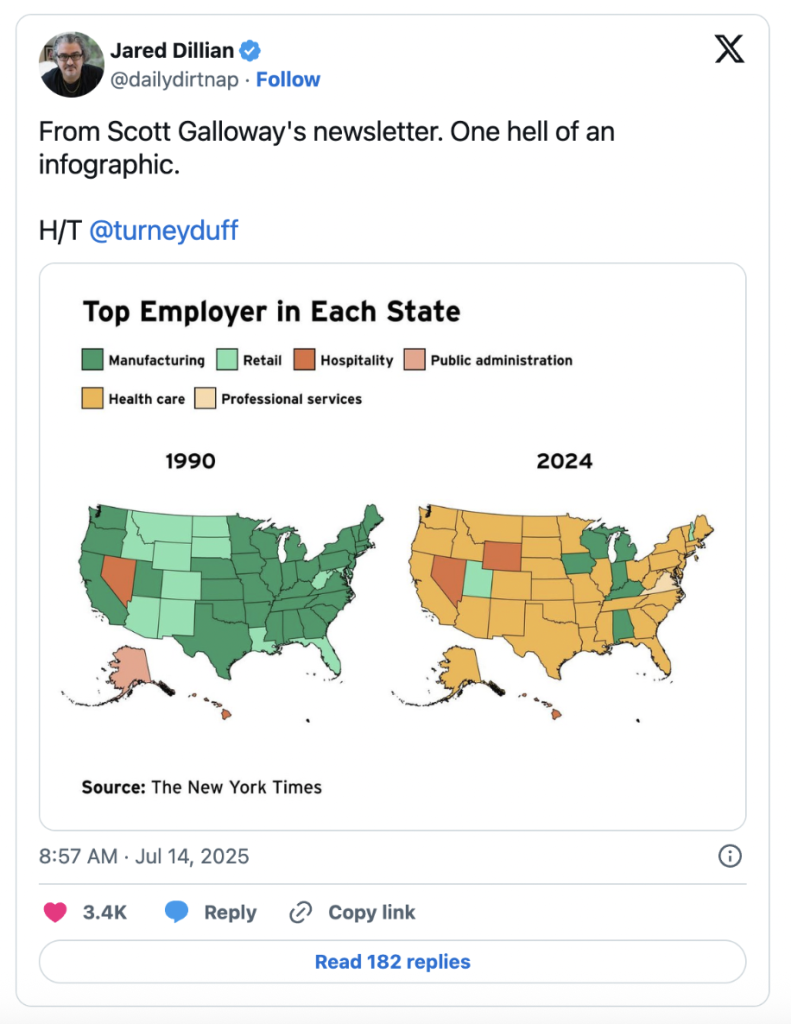Viewport: 791px width, 1024px height.
Task: Open the @dailydirtnap handle link
Action: 174,79
